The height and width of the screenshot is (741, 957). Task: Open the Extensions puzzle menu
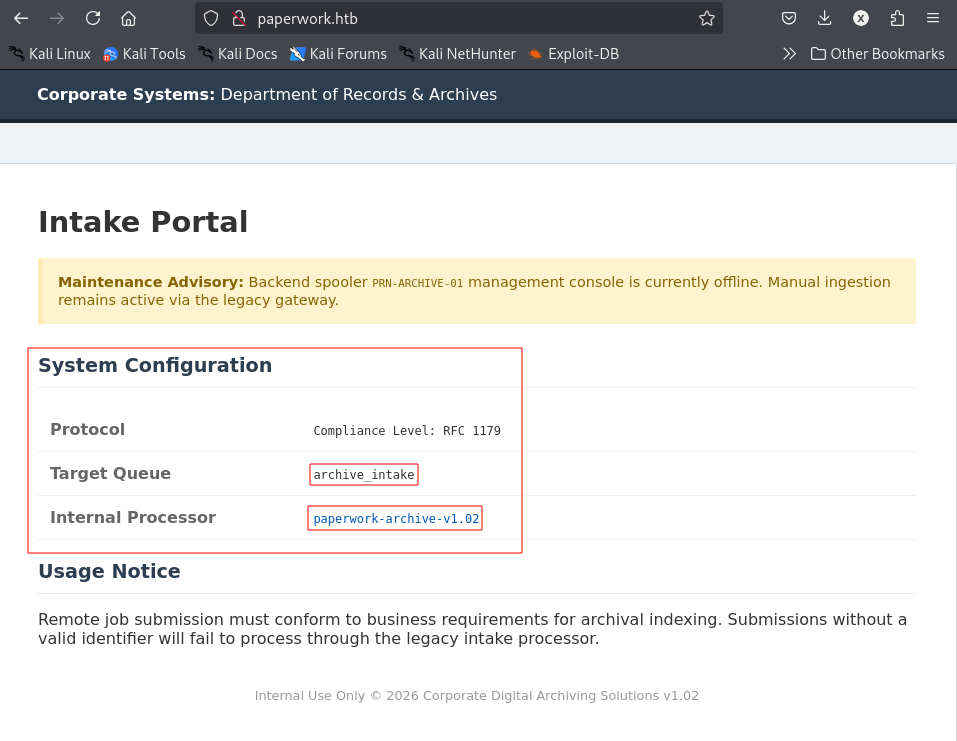tap(897, 18)
